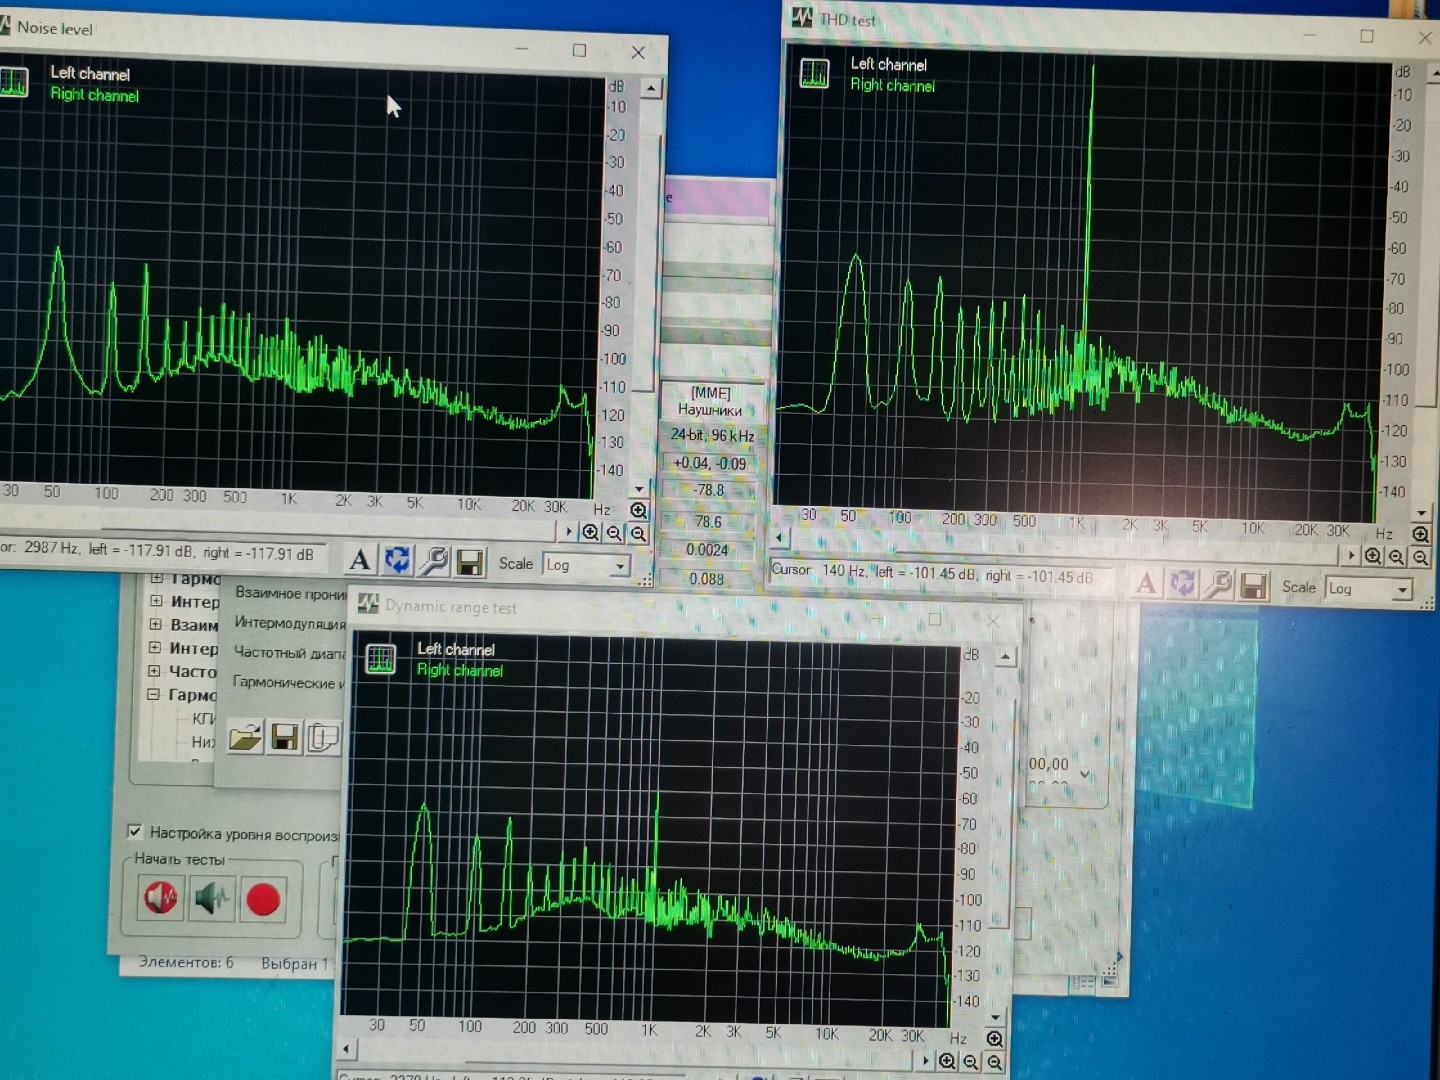Click text labels 'A' icon in Noise level window
Viewport: 1440px width, 1080px height.
(x=360, y=561)
